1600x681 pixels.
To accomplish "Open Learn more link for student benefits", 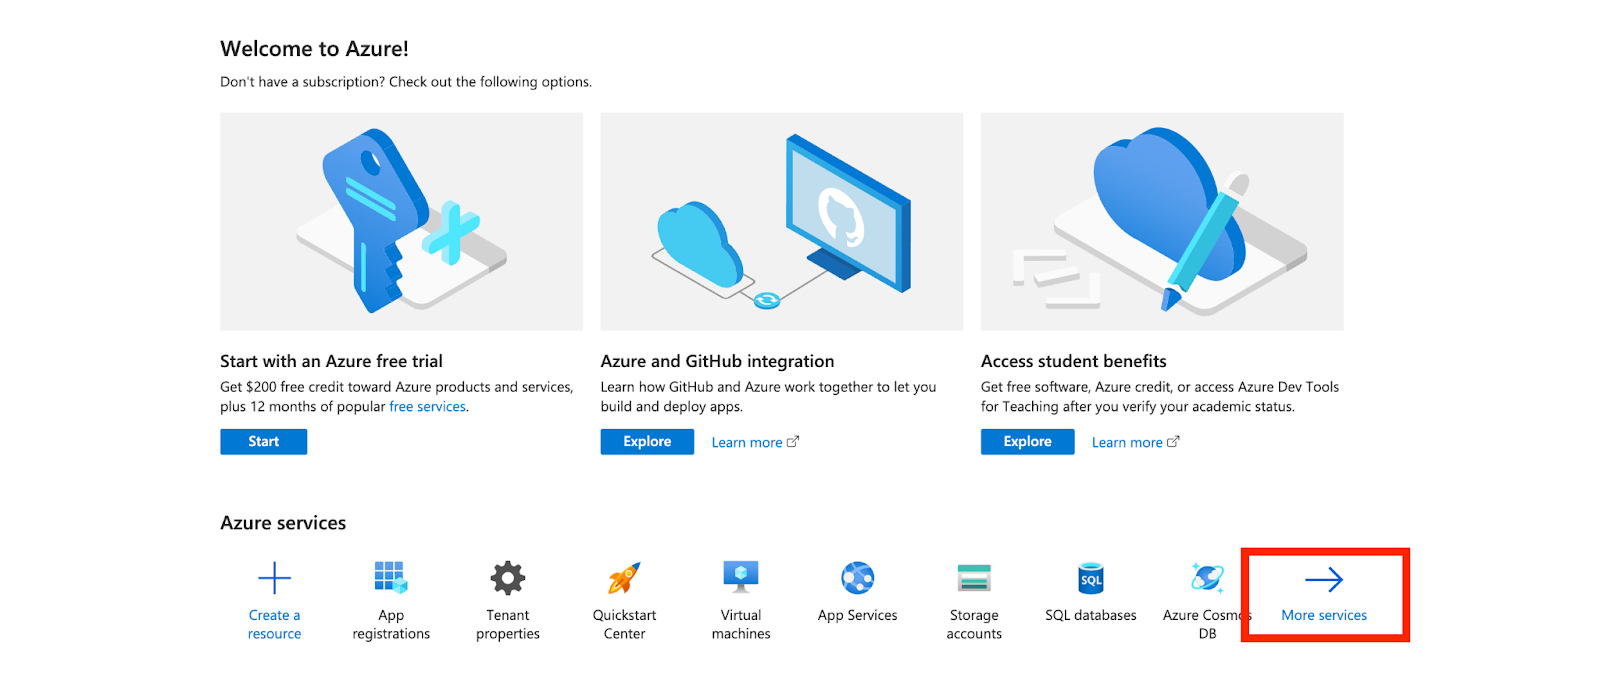I will (x=1135, y=442).
